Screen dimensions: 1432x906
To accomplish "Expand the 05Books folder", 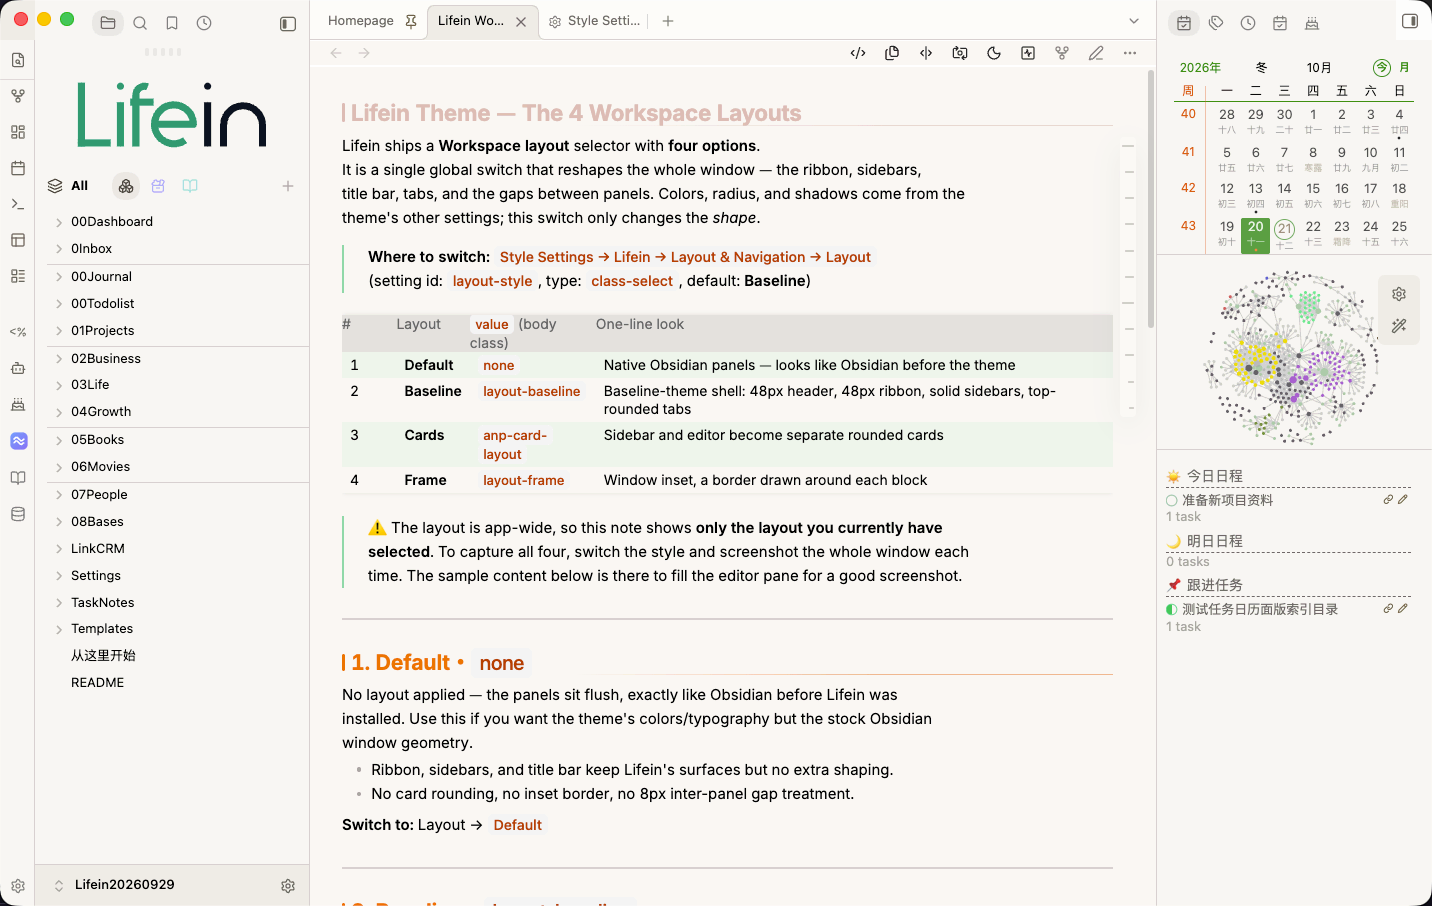I will point(59,440).
